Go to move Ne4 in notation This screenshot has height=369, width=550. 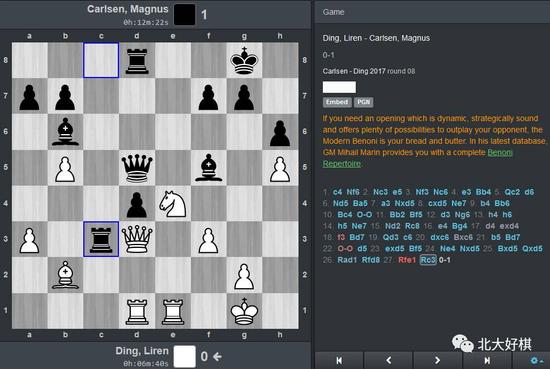[447, 249]
